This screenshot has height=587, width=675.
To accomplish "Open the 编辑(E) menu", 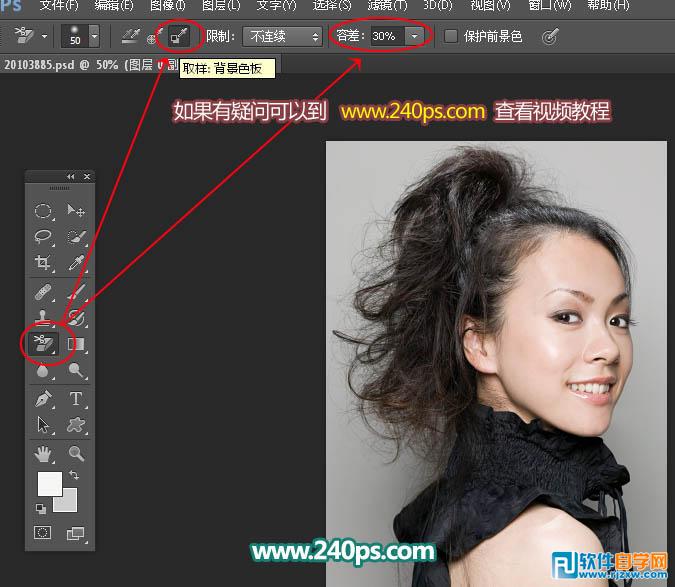I will coord(114,6).
